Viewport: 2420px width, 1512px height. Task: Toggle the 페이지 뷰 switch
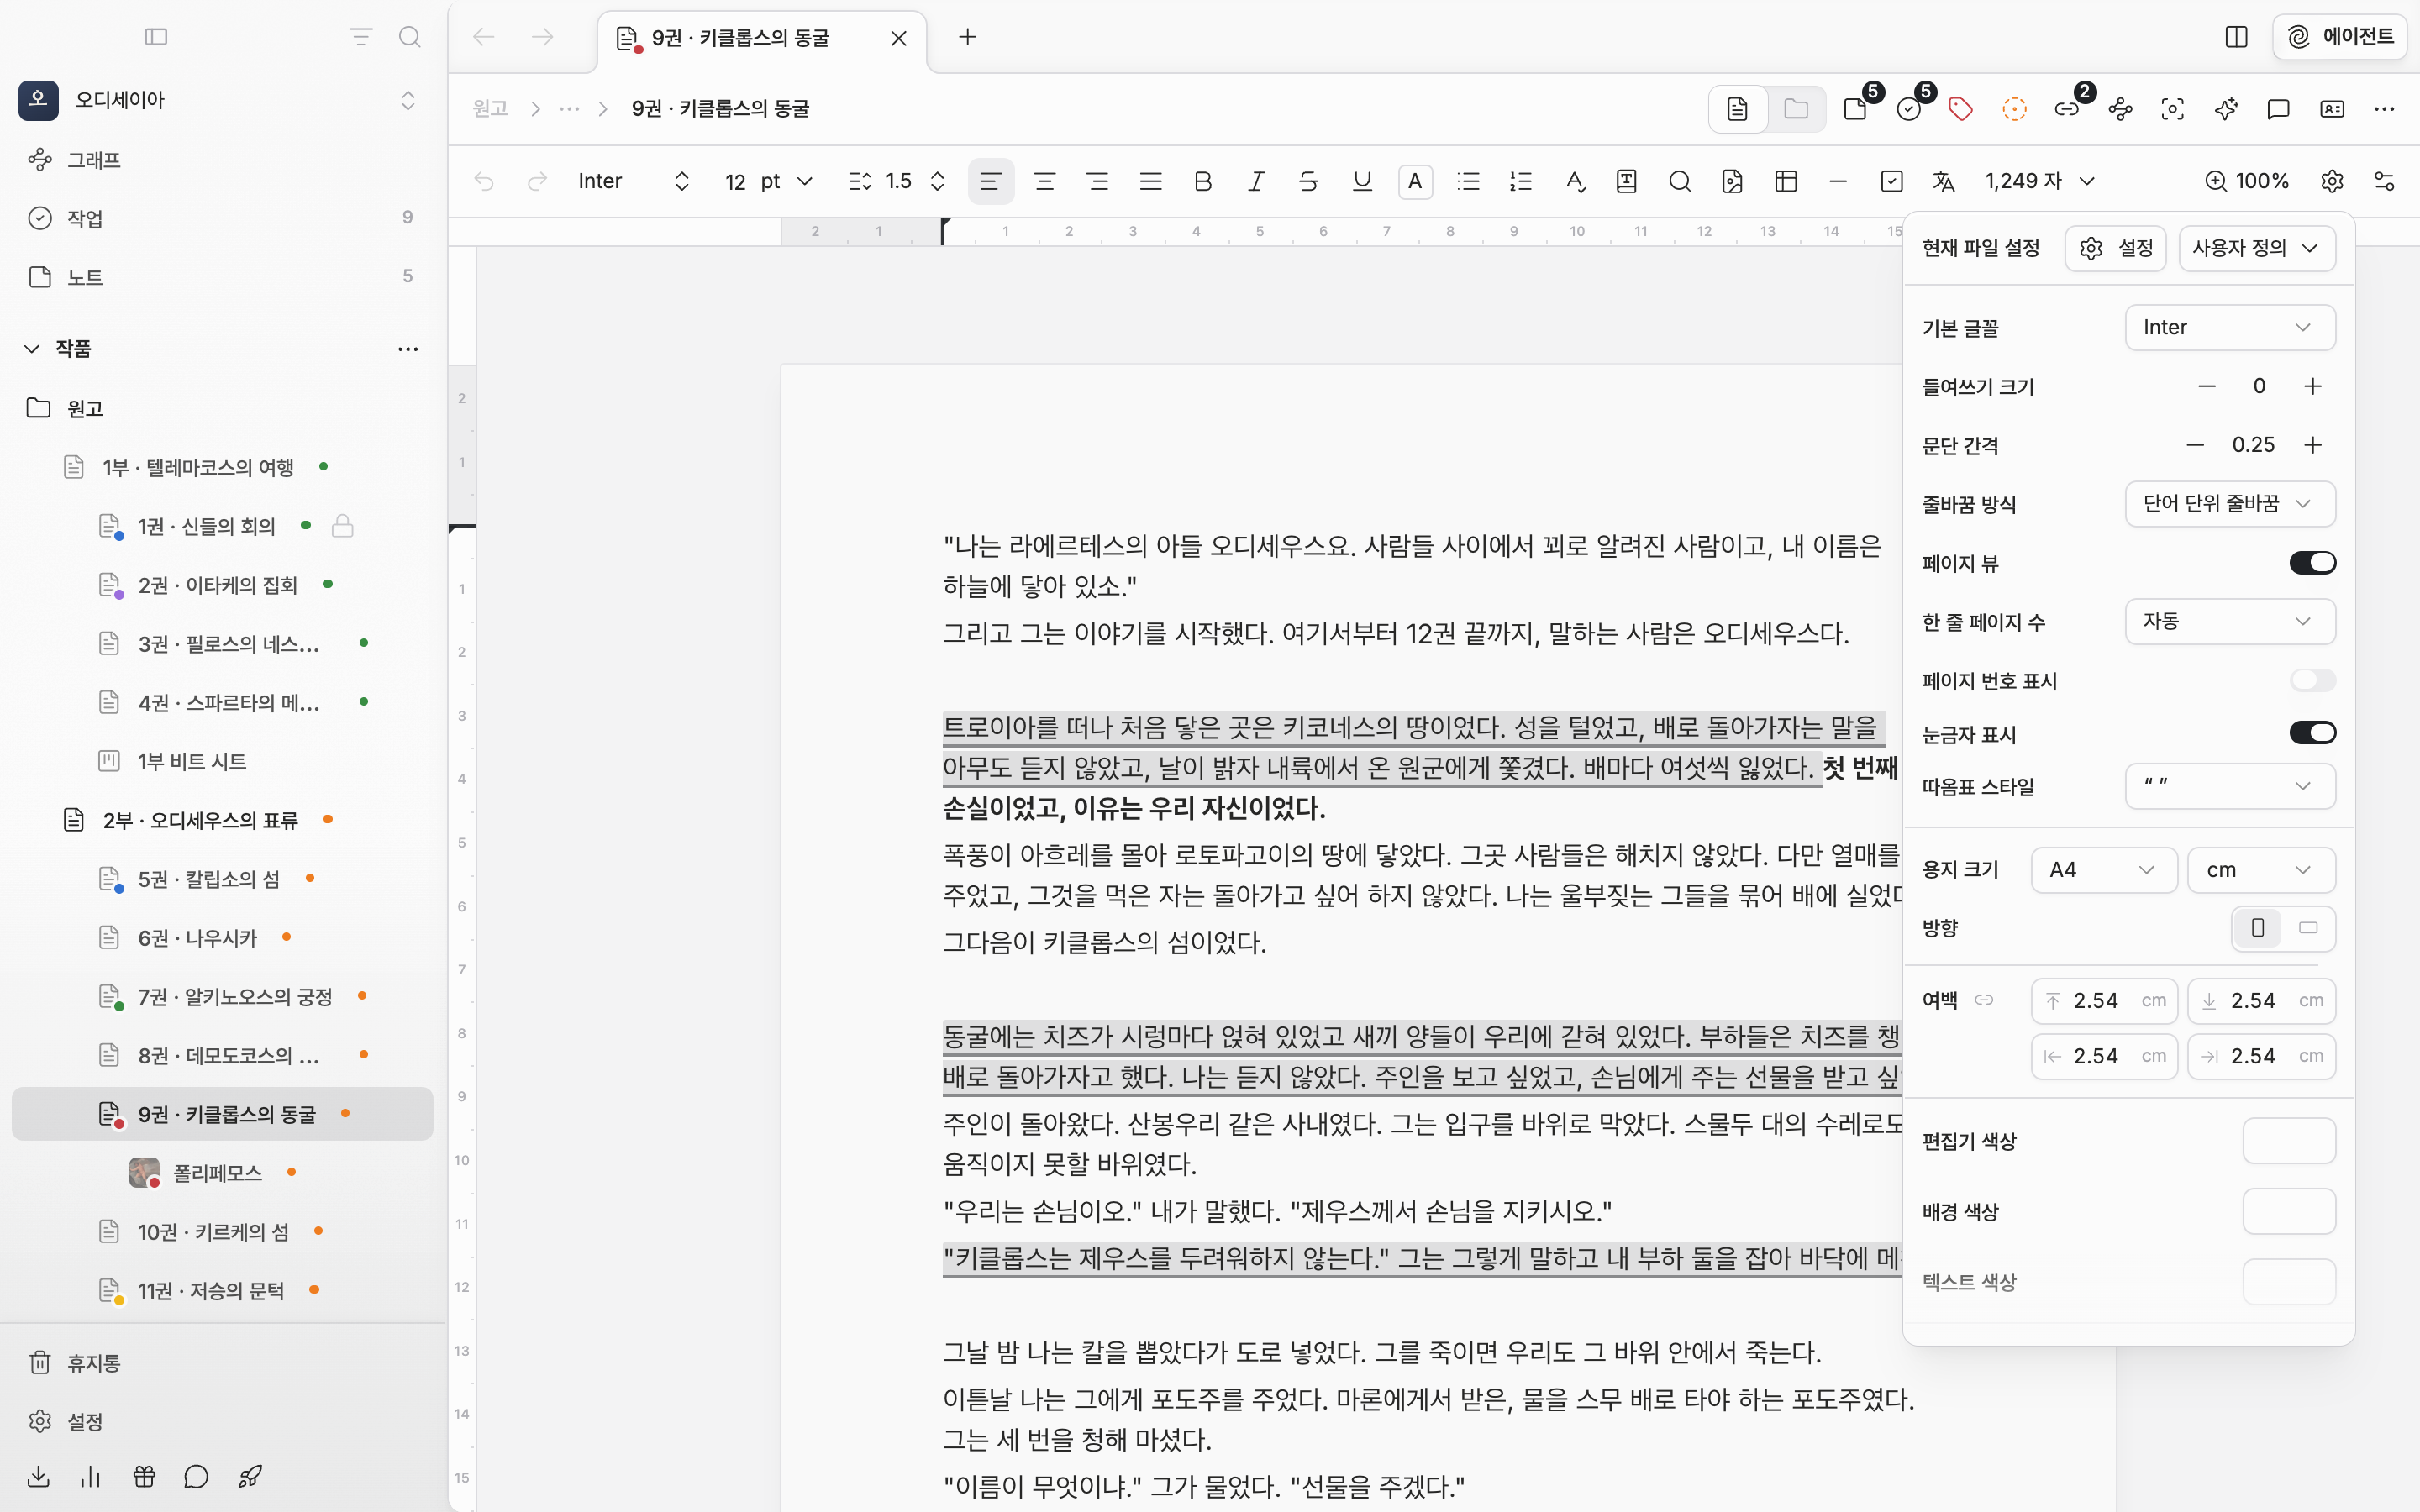[2312, 563]
